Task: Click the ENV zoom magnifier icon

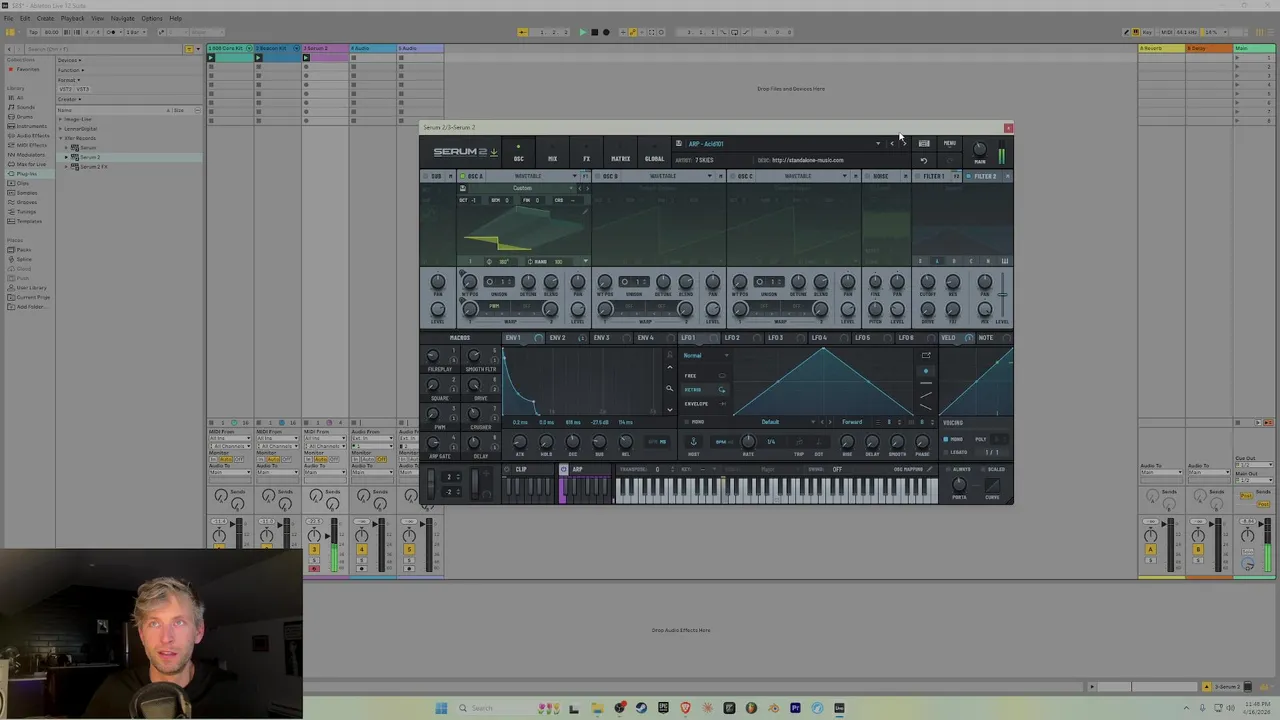Action: 670,389
